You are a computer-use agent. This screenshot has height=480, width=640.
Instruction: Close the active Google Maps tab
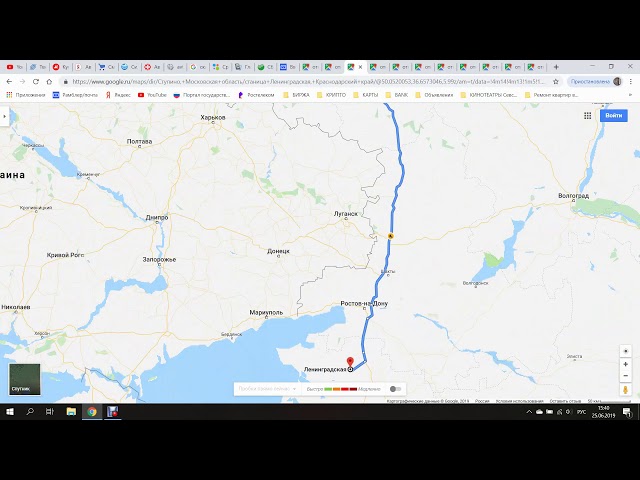[x=360, y=67]
